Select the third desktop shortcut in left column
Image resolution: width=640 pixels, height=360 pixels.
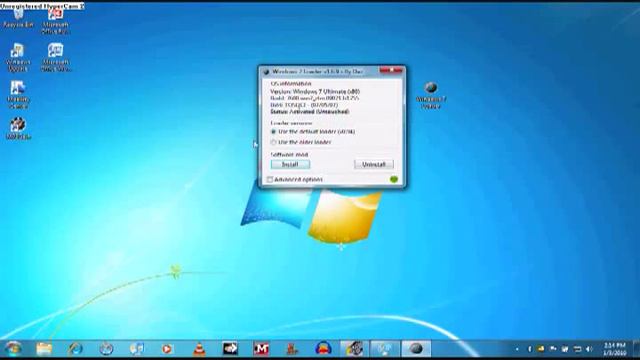[18, 95]
